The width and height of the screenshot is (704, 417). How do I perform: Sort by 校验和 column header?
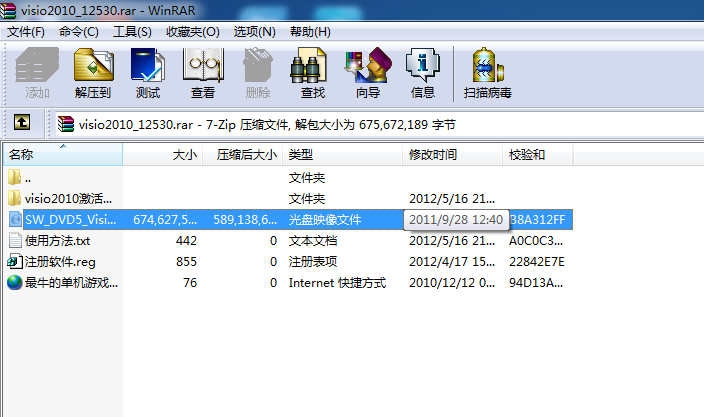(538, 155)
